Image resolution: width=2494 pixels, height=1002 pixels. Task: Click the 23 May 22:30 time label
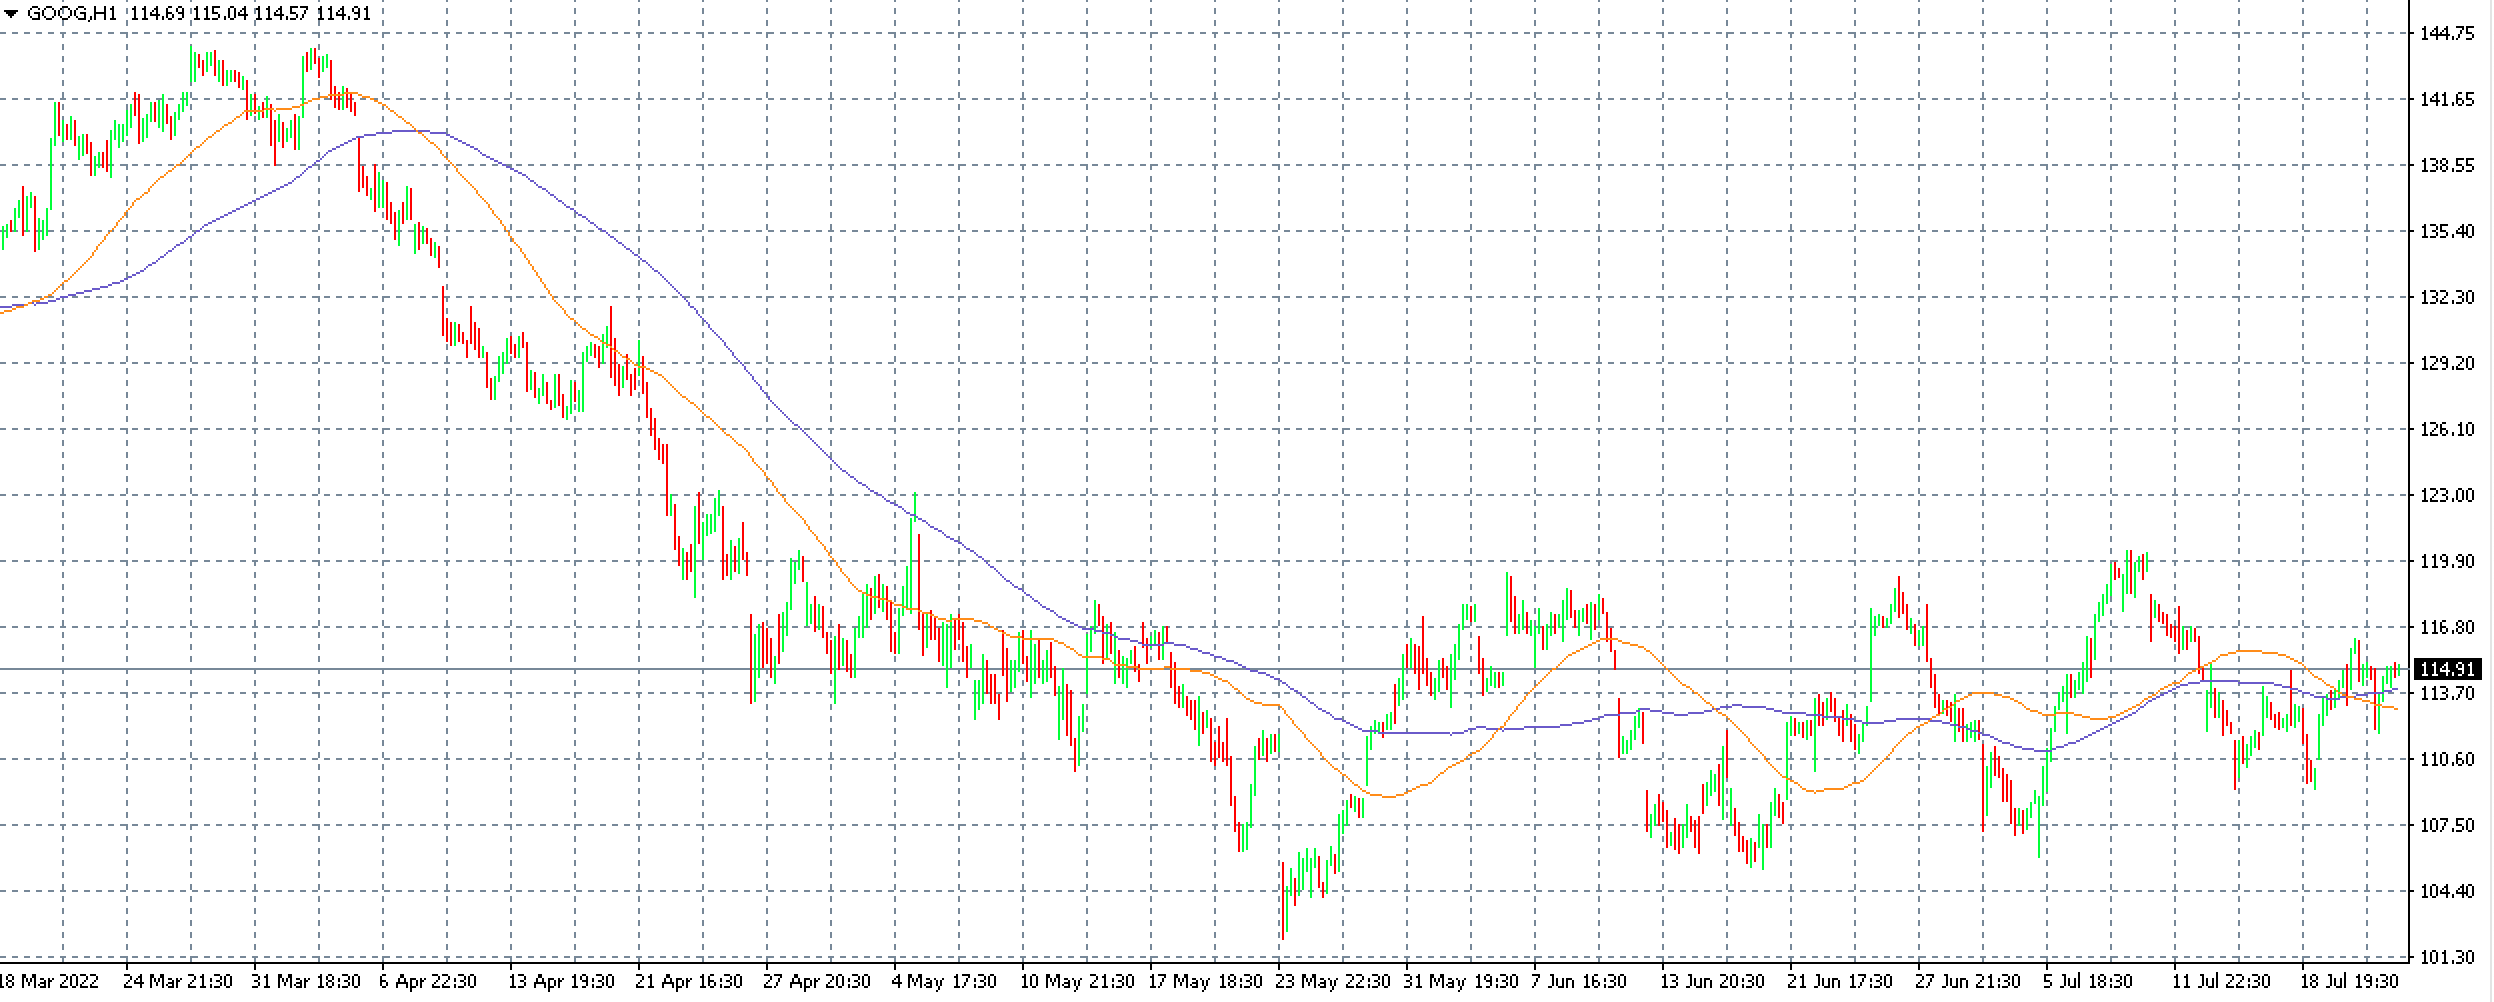pyautogui.click(x=1332, y=981)
